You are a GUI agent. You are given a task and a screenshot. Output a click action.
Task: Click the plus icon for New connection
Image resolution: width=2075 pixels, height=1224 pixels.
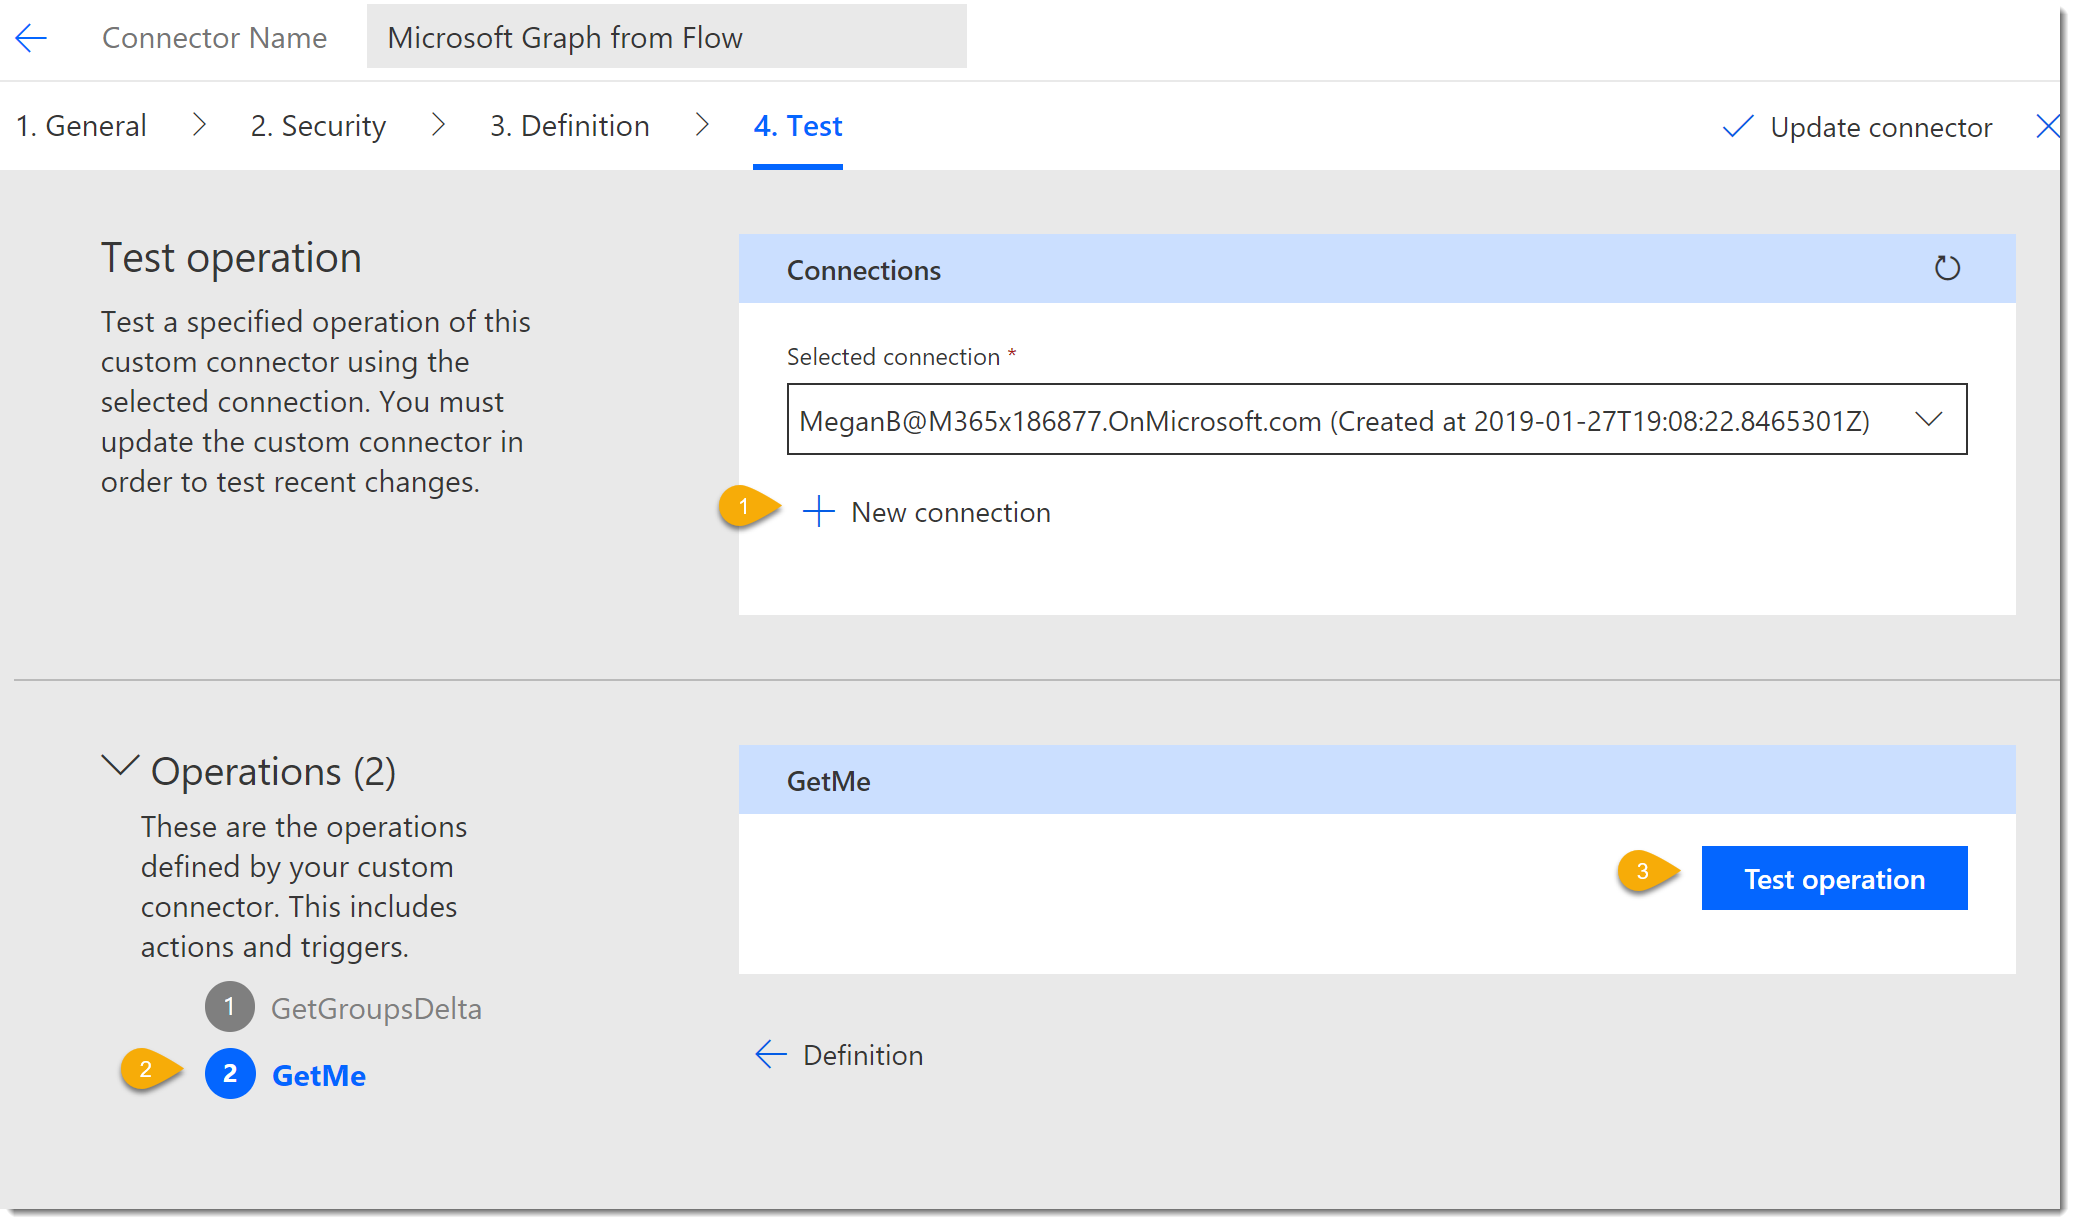click(x=818, y=511)
